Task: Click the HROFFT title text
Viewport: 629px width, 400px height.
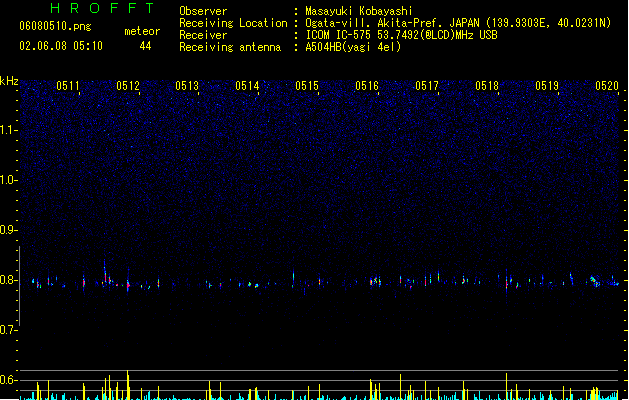Action: tap(102, 8)
